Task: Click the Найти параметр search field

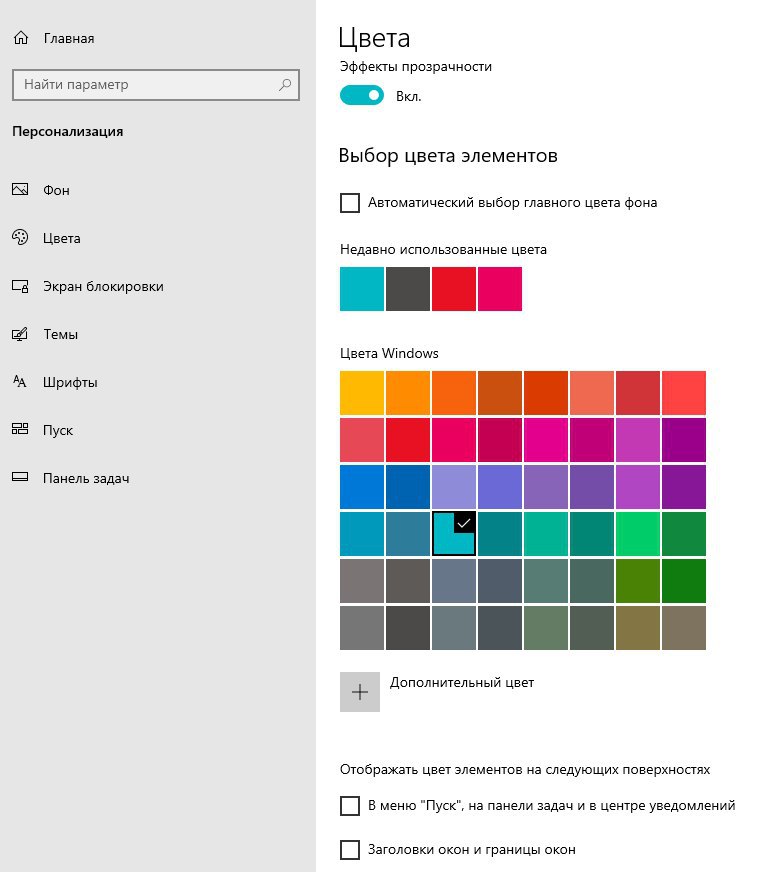Action: point(156,85)
